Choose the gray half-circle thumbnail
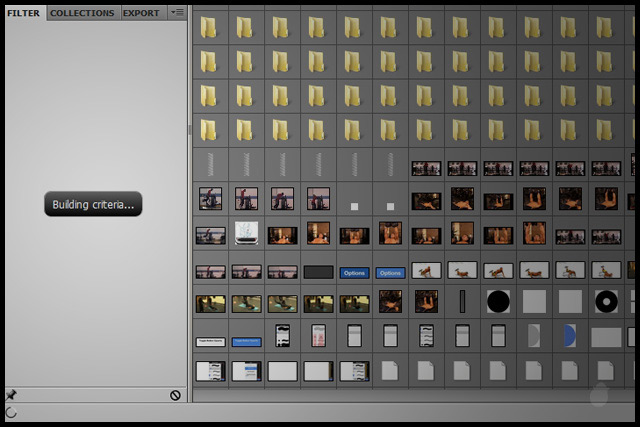 pos(533,335)
